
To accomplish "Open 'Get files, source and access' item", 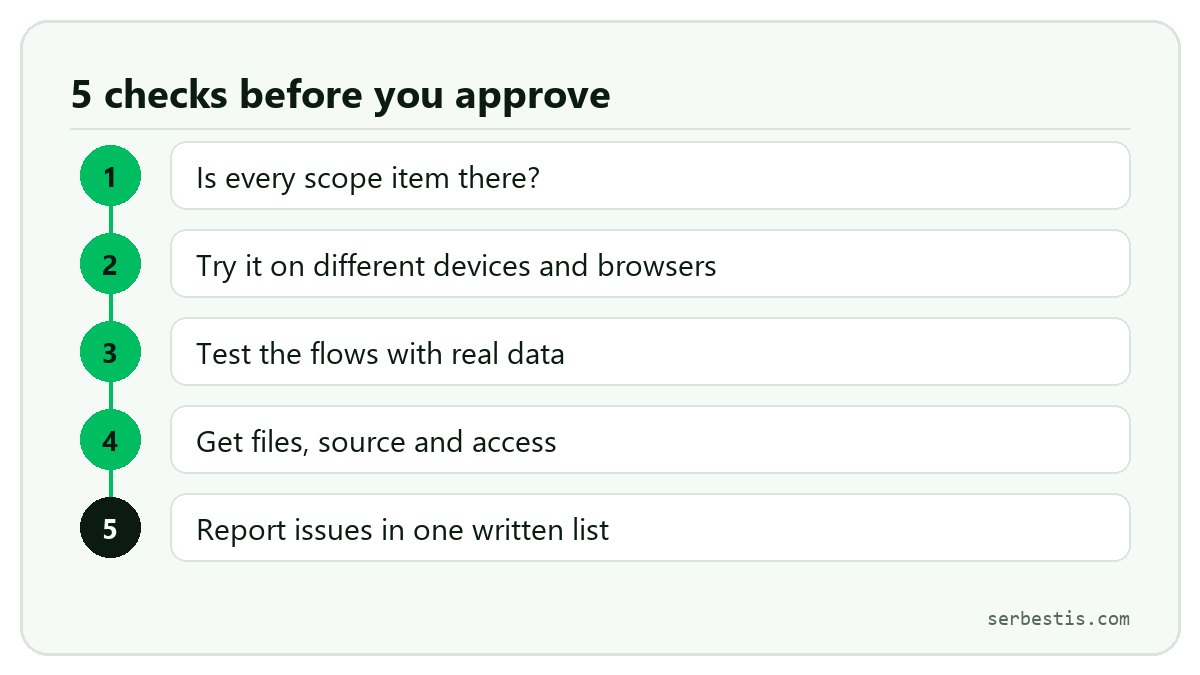I will tap(650, 440).
